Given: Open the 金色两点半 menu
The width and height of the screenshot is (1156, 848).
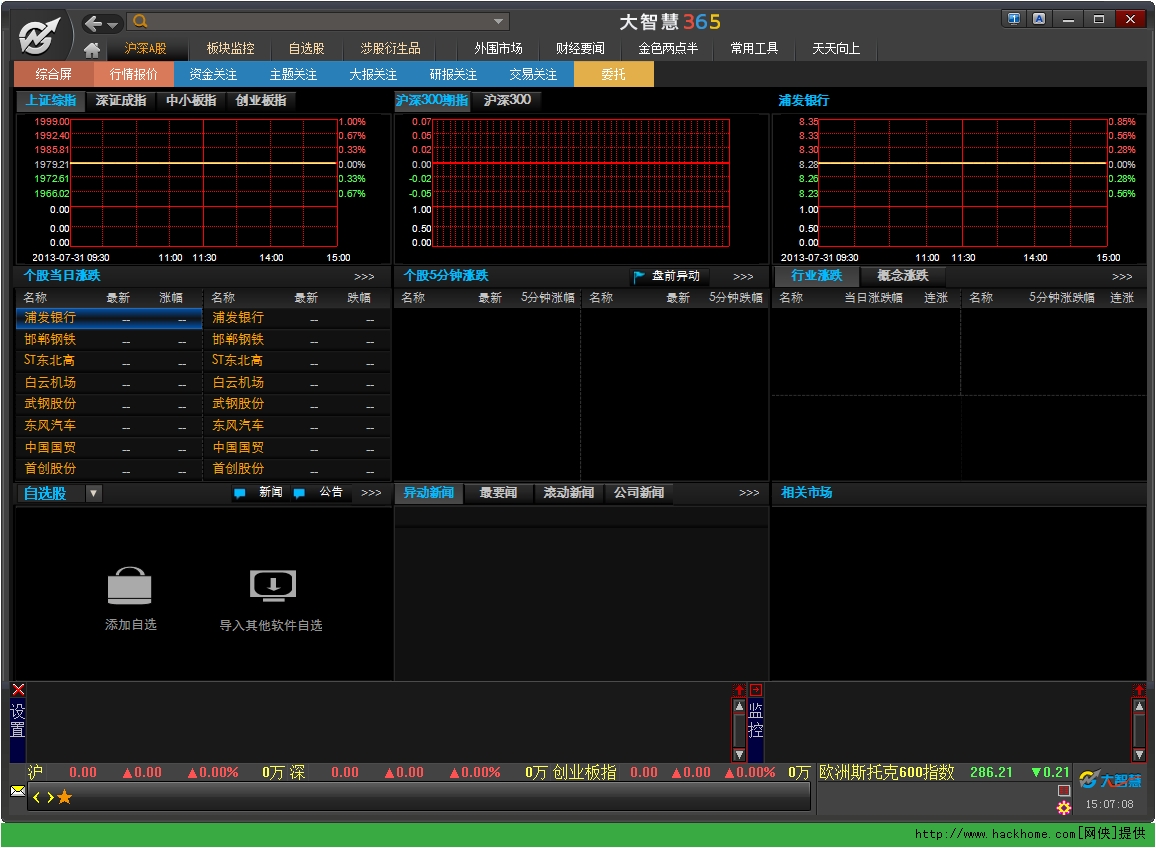Looking at the screenshot, I should coord(668,49).
